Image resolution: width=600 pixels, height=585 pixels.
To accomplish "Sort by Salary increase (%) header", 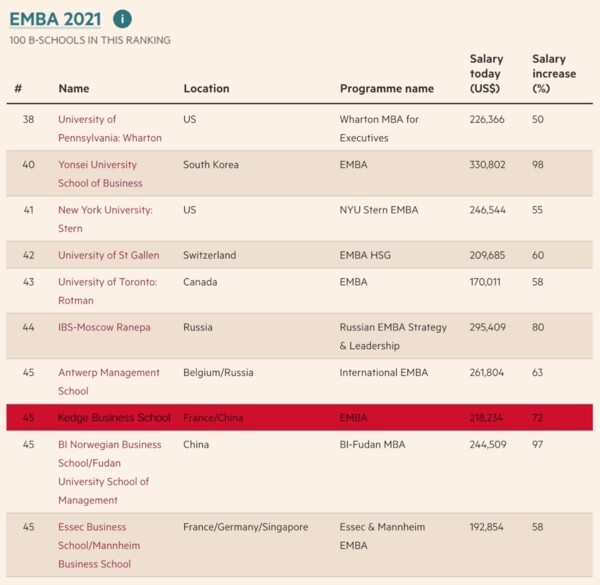I will pos(554,74).
